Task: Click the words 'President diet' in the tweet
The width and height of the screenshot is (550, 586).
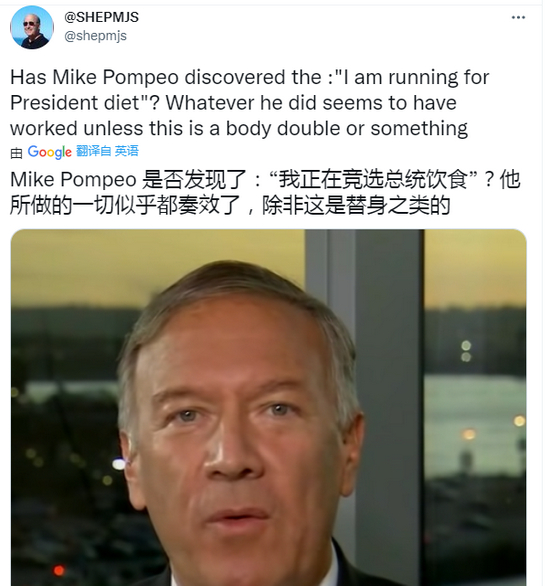Action: pos(75,103)
